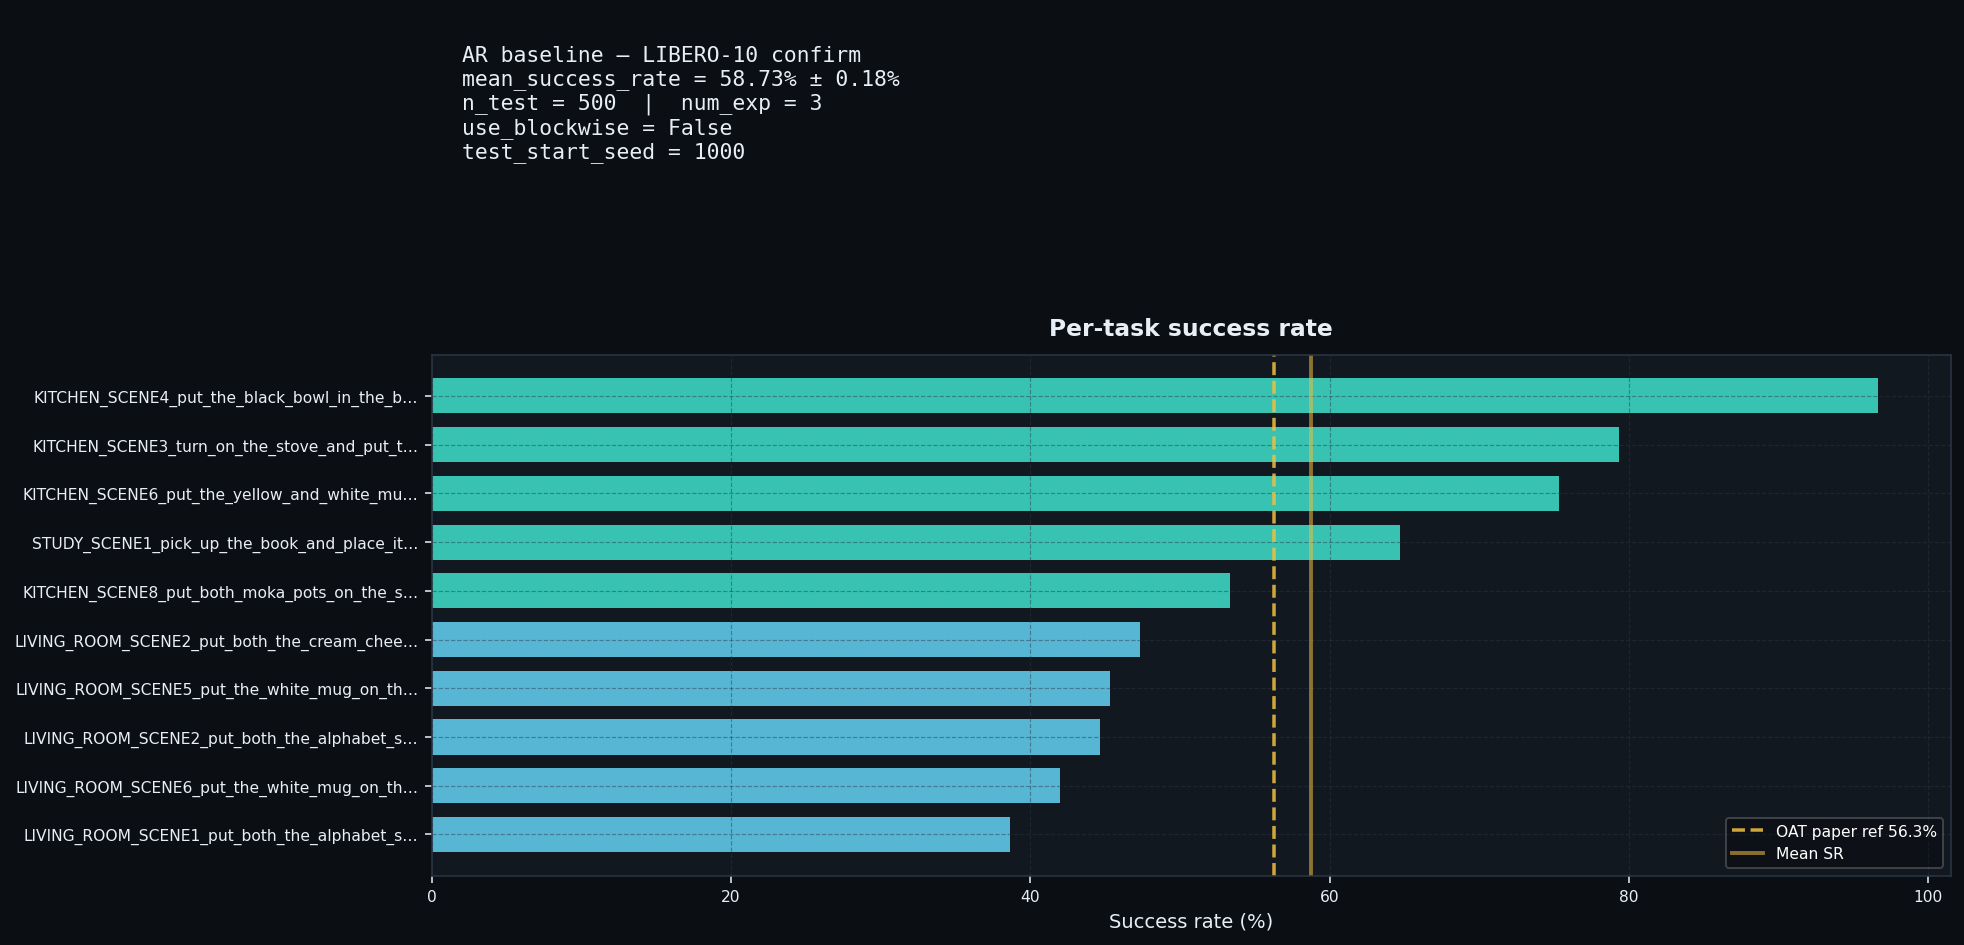Select the LIVING_ROOM_SCENE6_put_the_white_mug label
The image size is (1964, 945).
(x=217, y=788)
